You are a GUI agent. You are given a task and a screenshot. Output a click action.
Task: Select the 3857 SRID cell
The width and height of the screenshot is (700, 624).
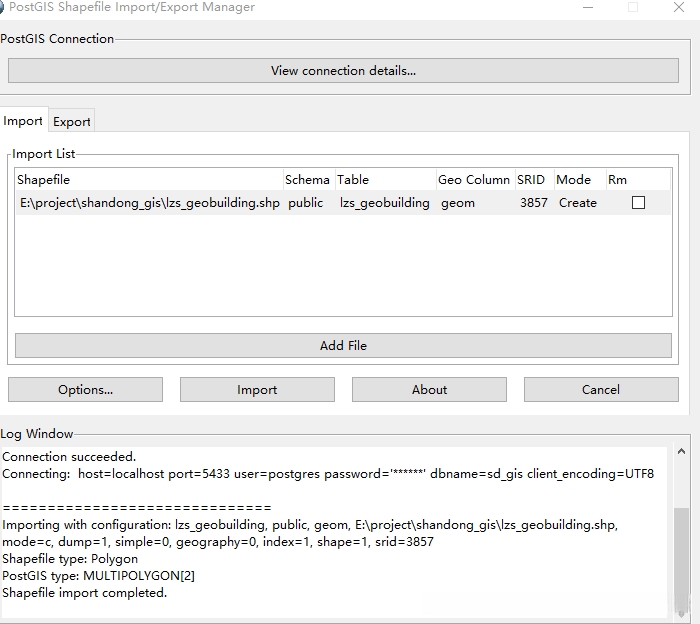pyautogui.click(x=534, y=203)
